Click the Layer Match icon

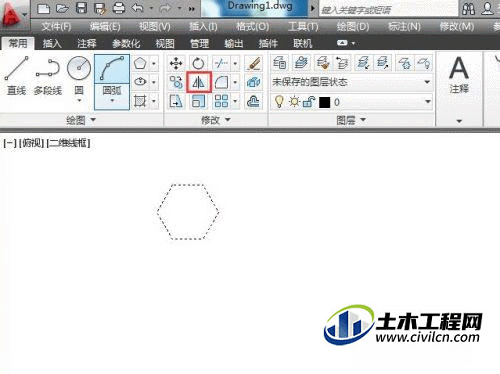(322, 63)
